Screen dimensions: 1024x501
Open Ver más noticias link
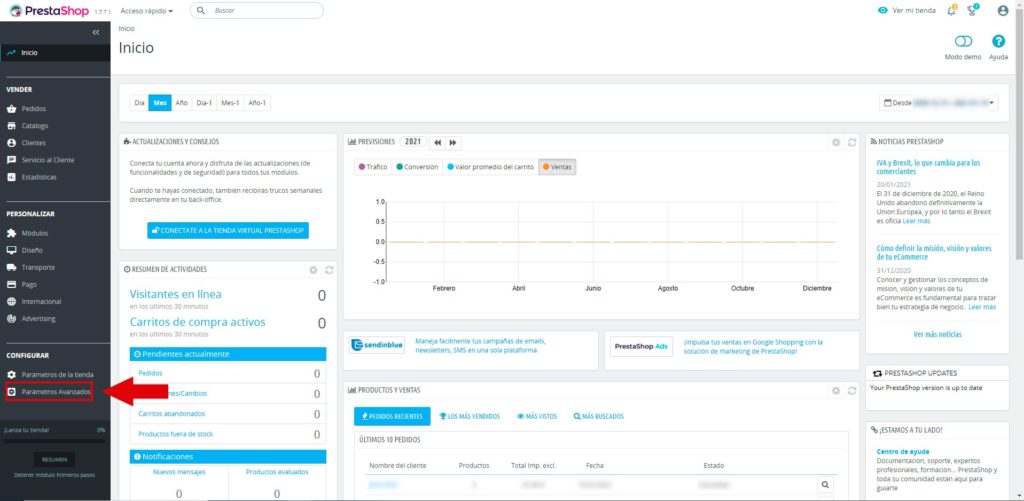click(x=937, y=334)
